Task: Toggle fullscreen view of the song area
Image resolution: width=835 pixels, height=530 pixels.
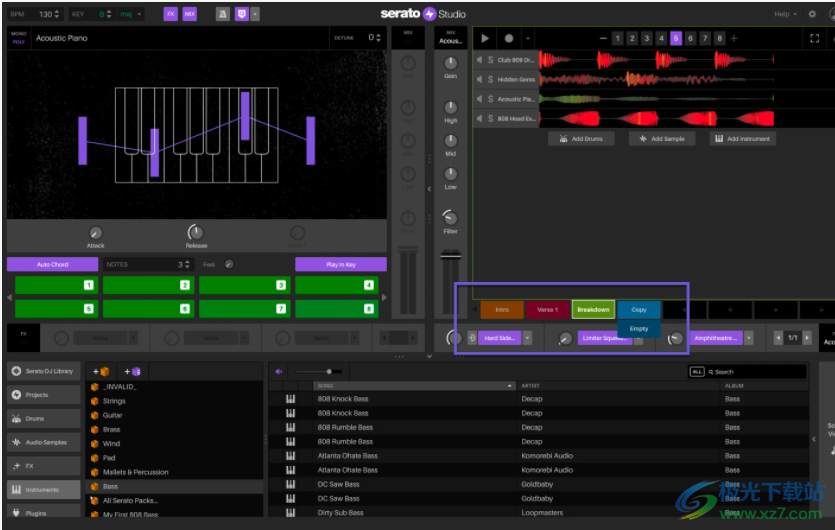Action: tap(814, 38)
